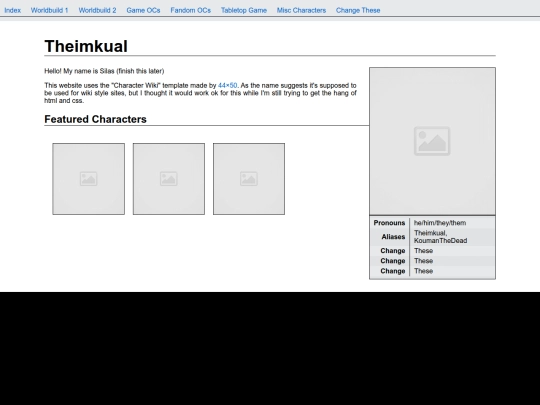Screen dimensions: 540x405
Task: Open the Index nav link
Action: pos(12,10)
